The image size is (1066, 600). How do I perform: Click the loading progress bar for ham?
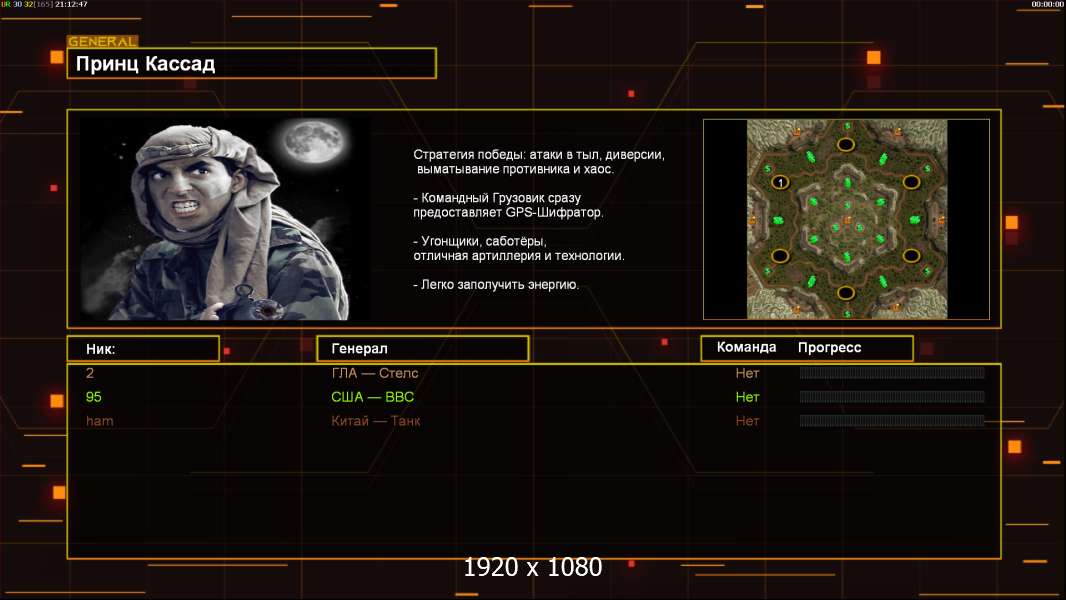point(892,421)
